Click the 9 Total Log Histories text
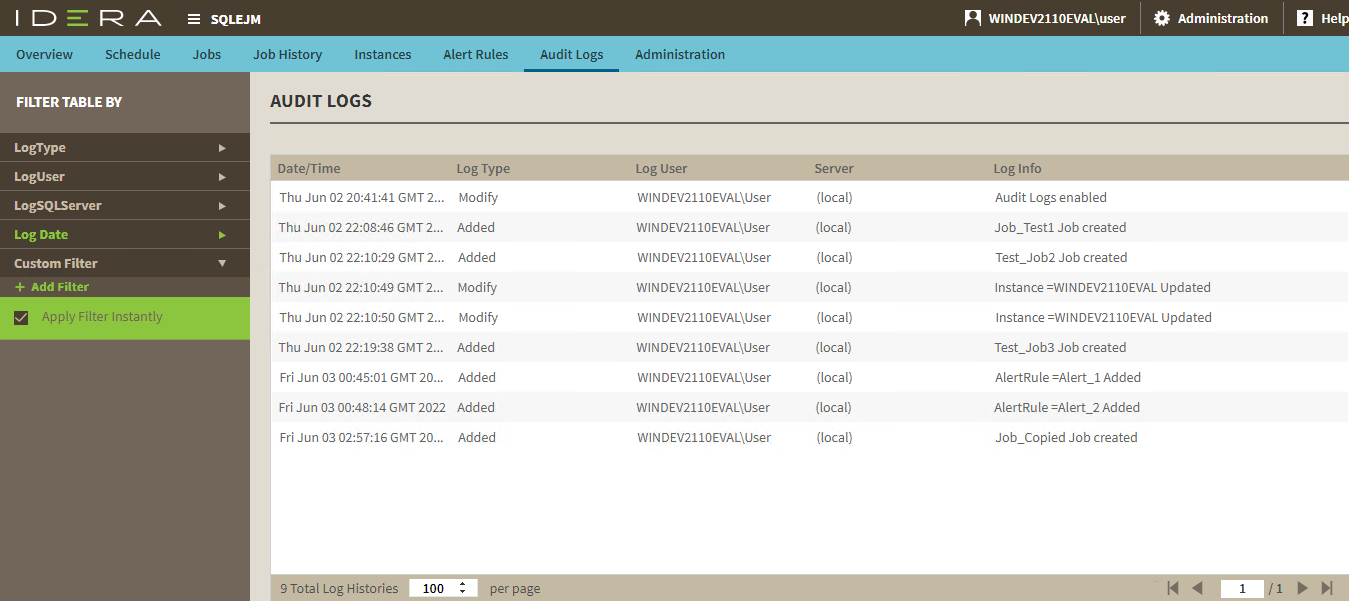This screenshot has height=601, width=1349. click(x=339, y=588)
